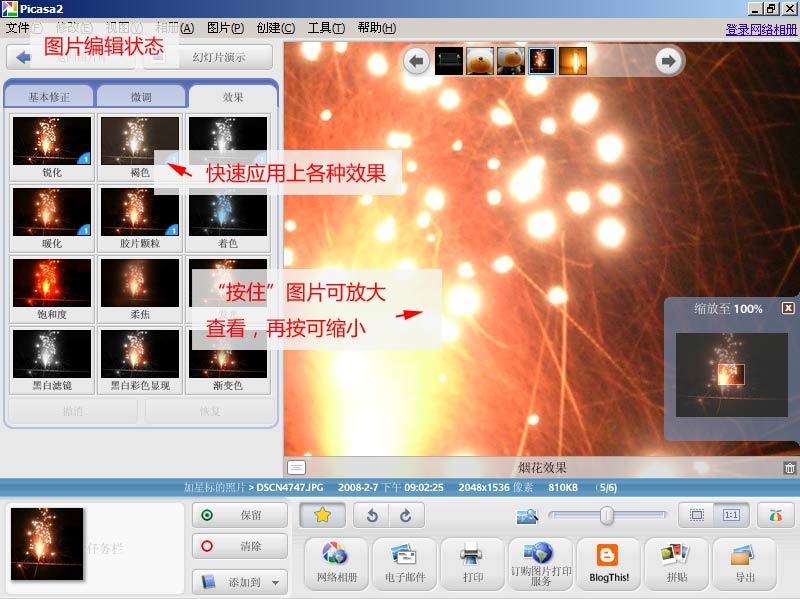
Task: Switch to the 基本修正 tab
Action: (x=49, y=97)
